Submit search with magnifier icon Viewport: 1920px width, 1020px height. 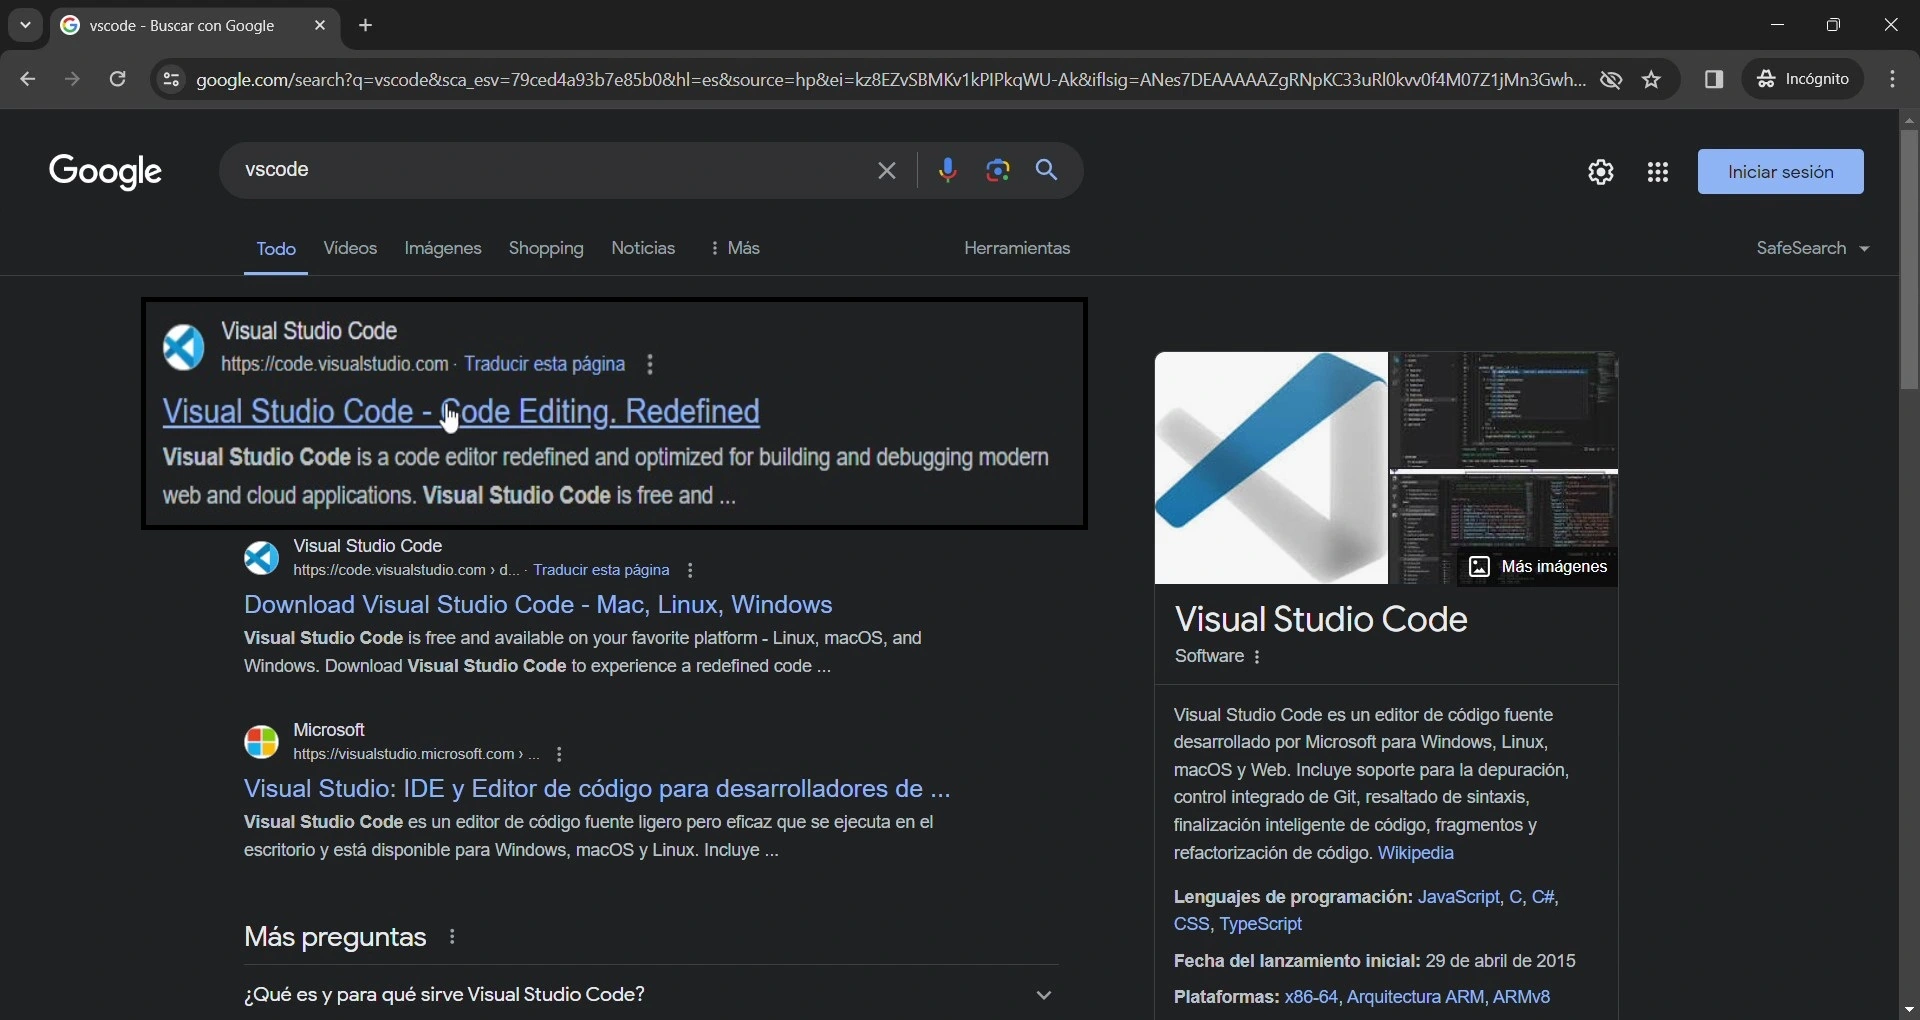(1048, 171)
